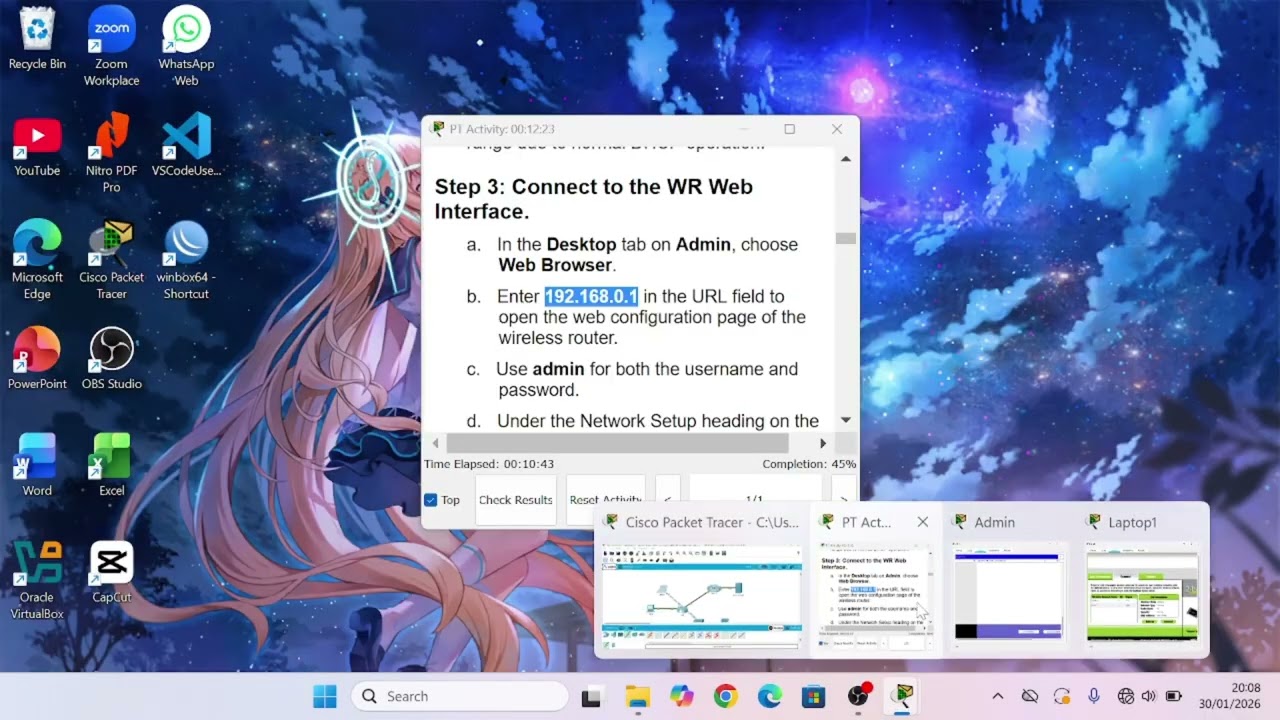Open the YouTube desktop shortcut
The height and width of the screenshot is (720, 1280).
click(37, 146)
